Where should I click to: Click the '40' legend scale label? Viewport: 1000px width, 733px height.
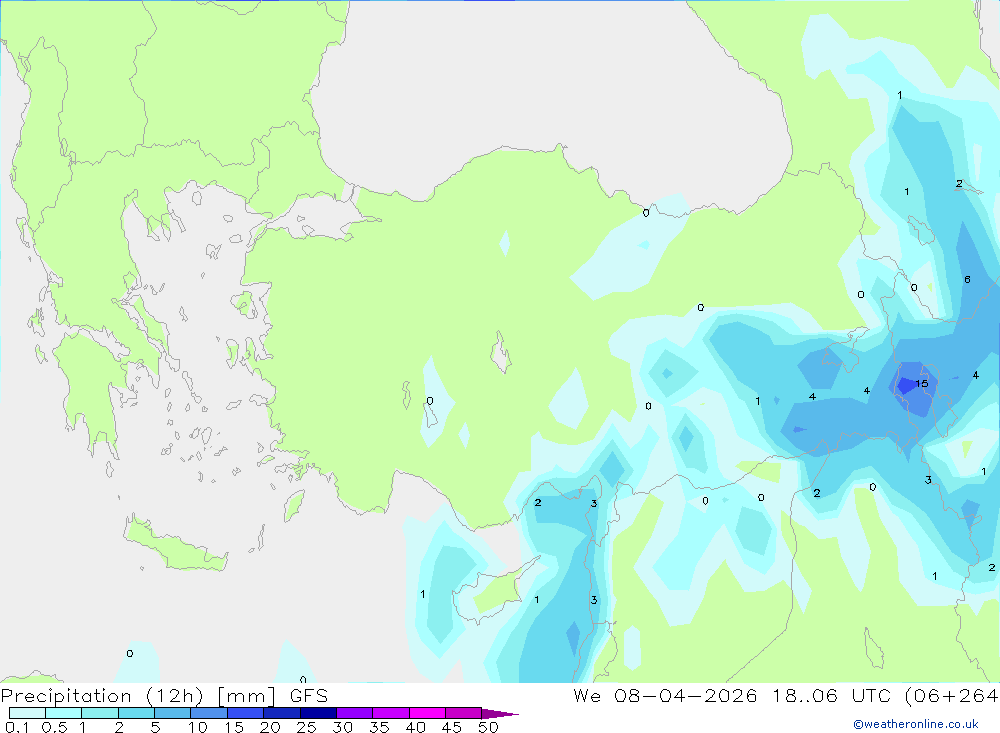(415, 727)
